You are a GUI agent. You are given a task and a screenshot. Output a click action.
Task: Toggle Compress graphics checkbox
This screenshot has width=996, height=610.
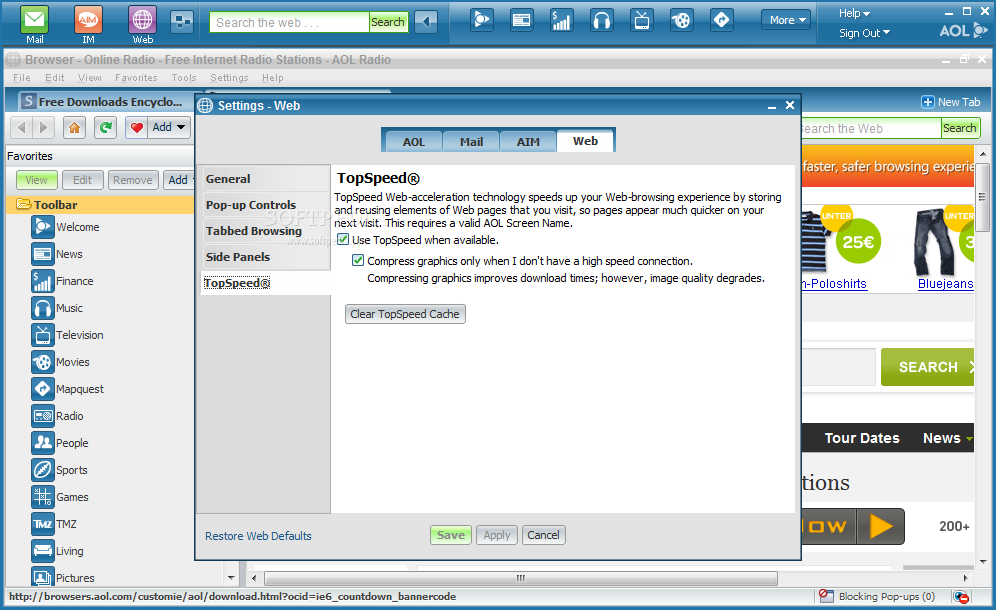click(x=358, y=261)
